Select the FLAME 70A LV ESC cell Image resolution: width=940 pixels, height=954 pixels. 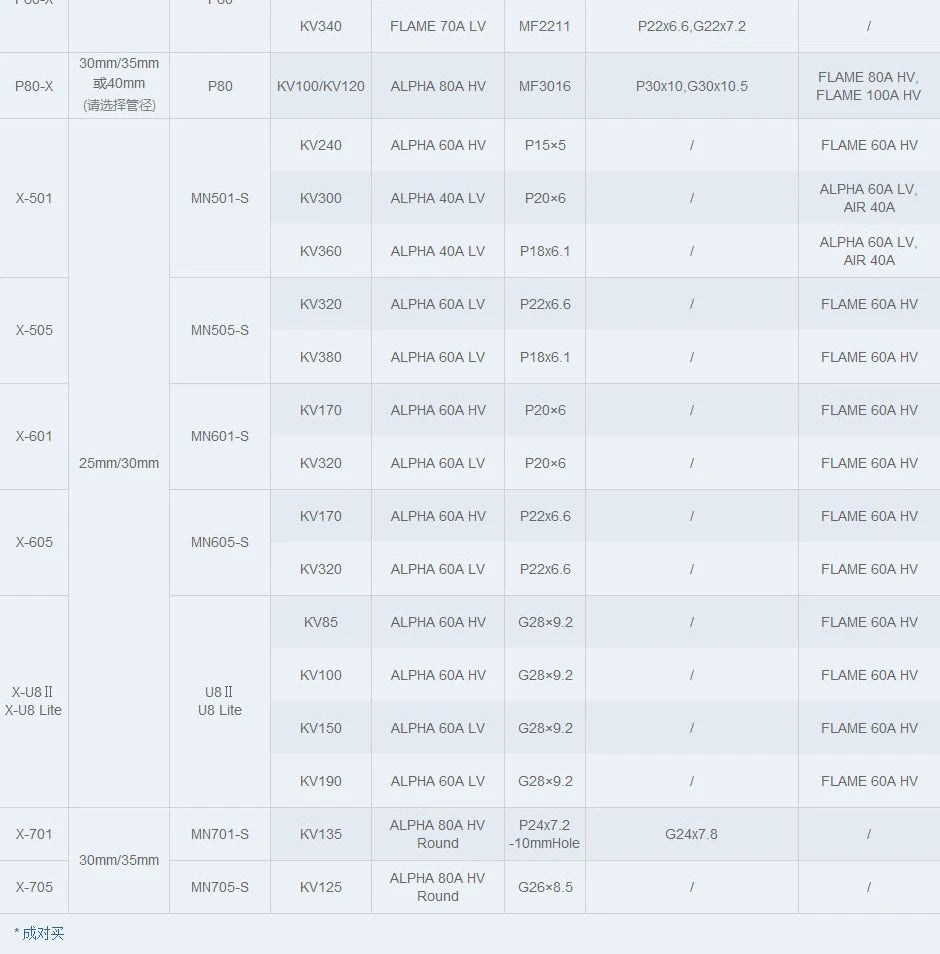(438, 26)
